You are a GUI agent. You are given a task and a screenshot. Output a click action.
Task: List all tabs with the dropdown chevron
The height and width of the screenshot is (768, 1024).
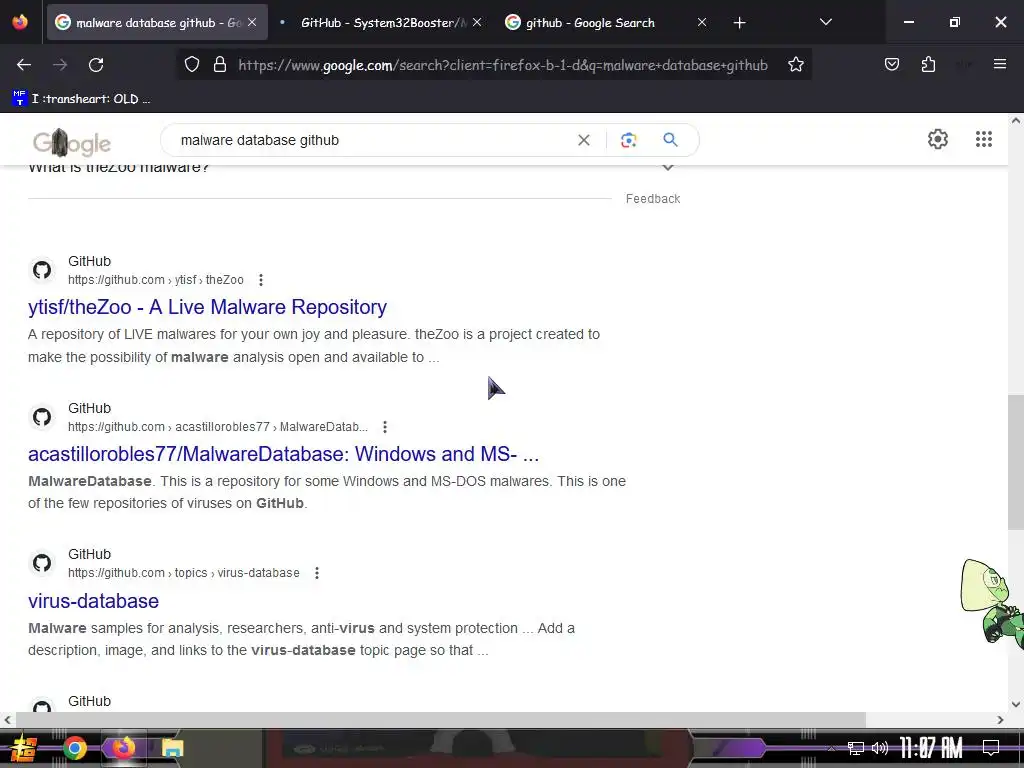[825, 22]
